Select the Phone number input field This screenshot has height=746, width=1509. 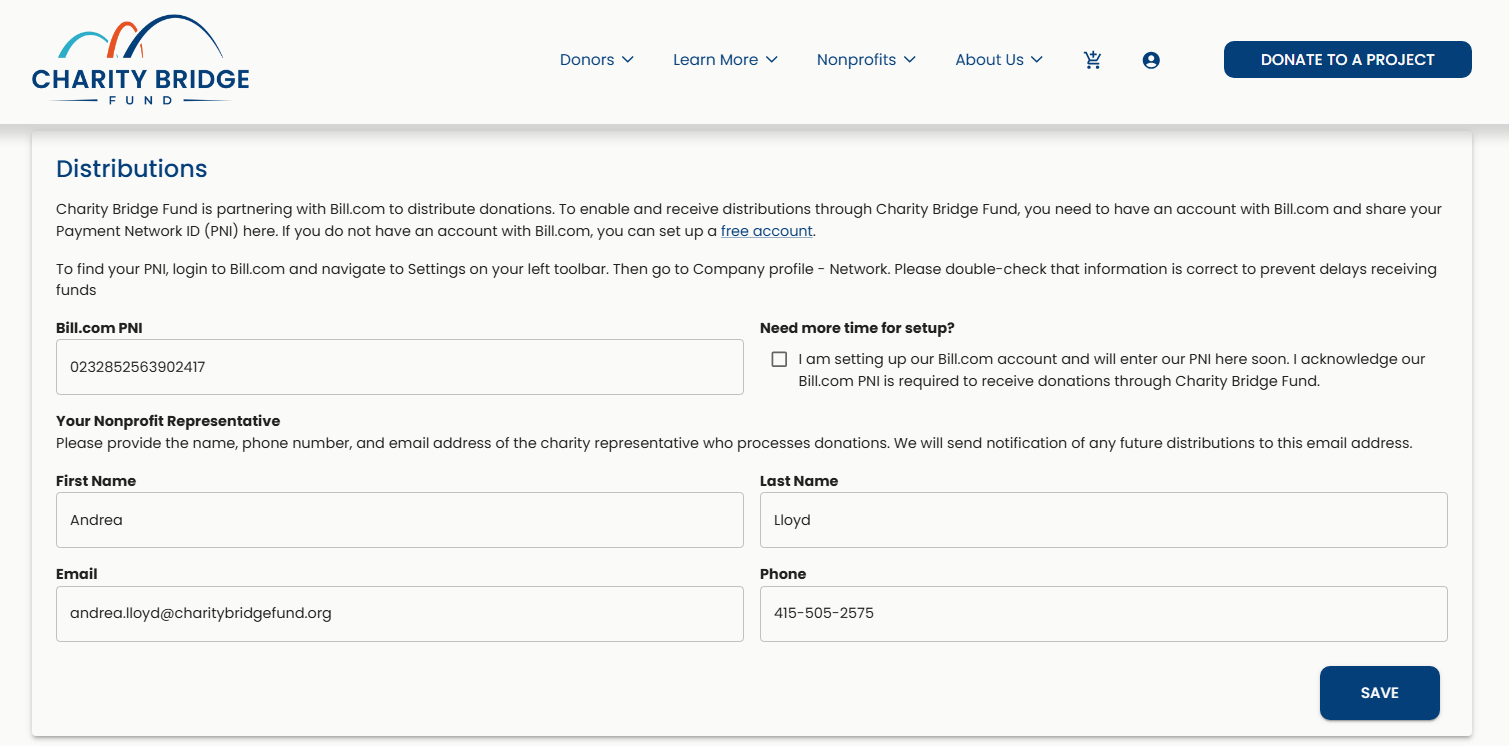click(1104, 614)
